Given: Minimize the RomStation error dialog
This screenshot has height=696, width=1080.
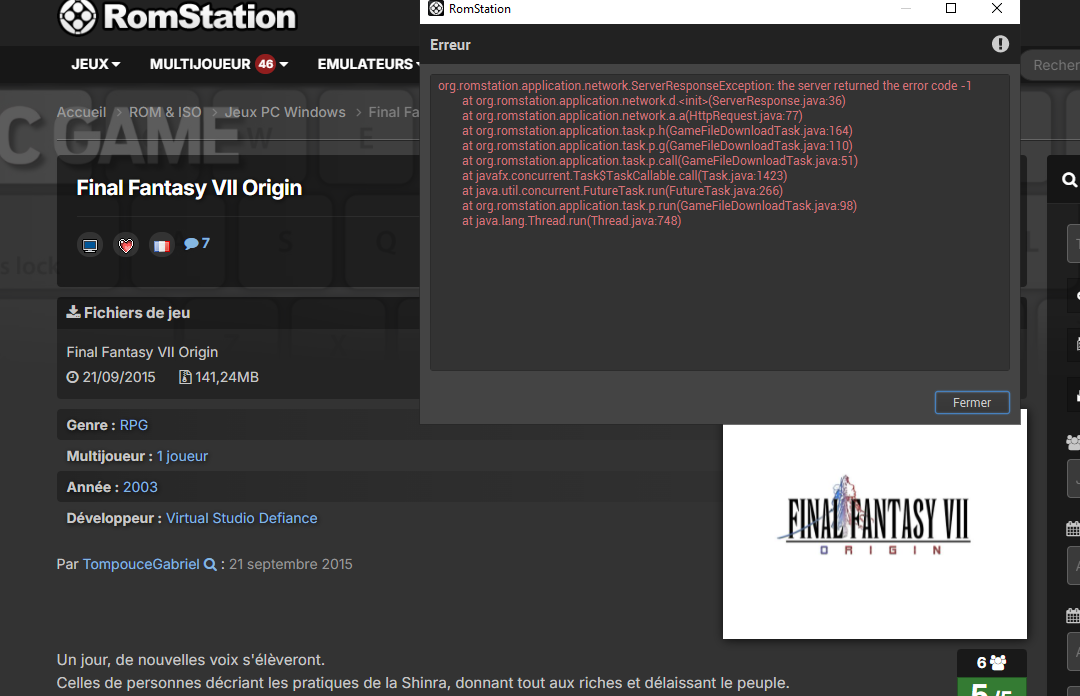Looking at the screenshot, I should (906, 8).
